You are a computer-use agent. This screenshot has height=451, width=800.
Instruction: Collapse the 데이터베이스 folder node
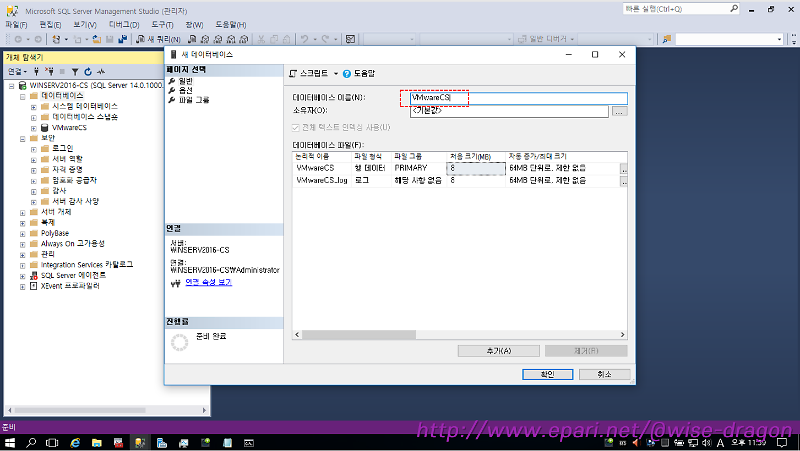pos(22,96)
